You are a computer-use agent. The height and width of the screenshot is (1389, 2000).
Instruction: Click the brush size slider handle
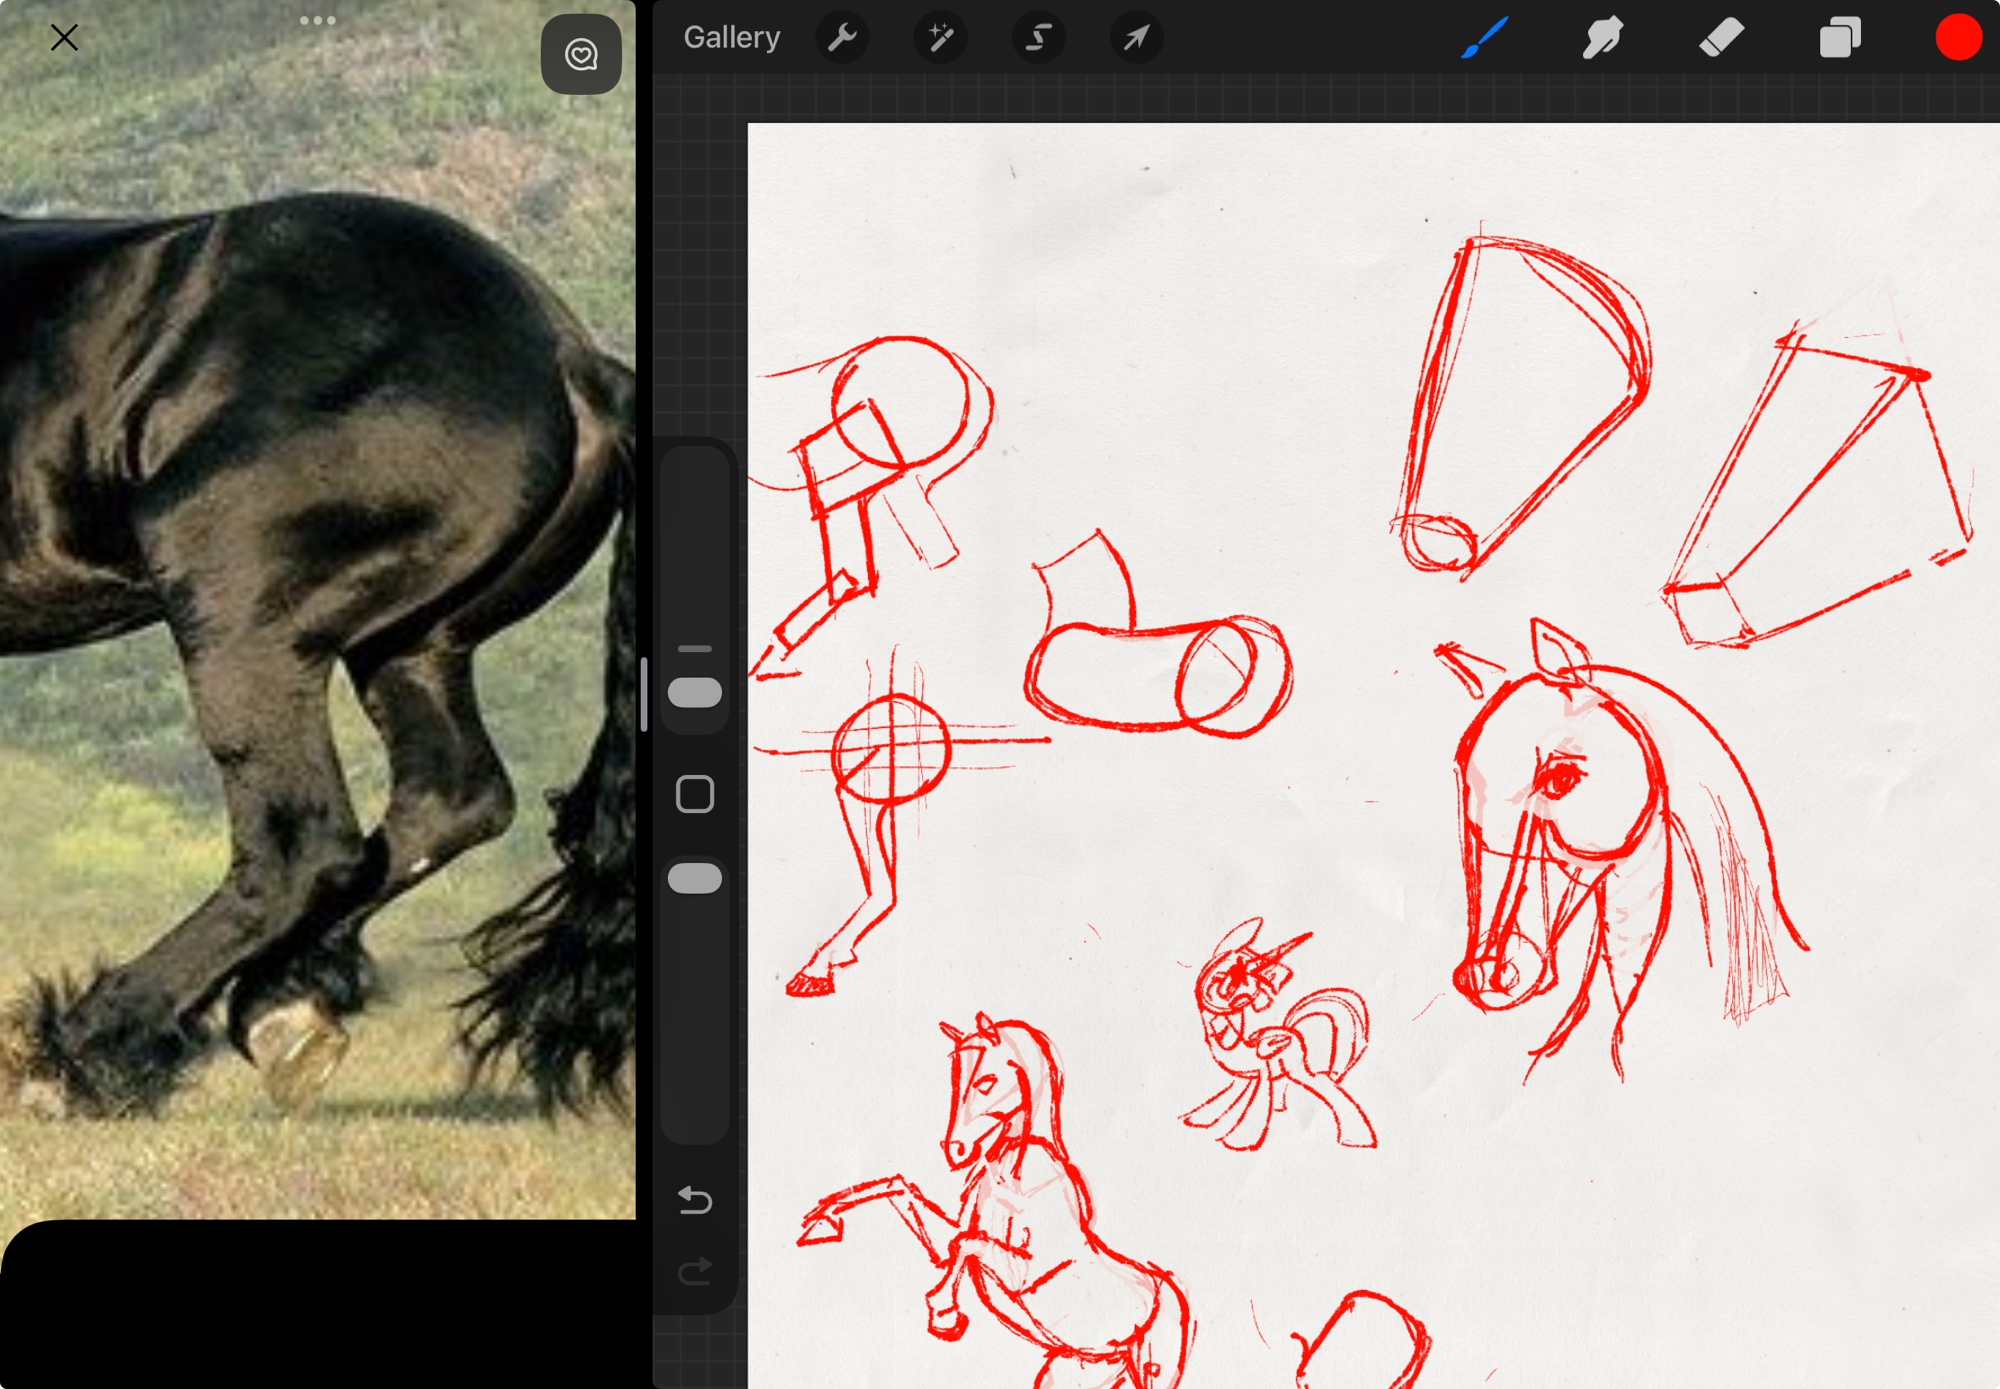click(x=695, y=692)
